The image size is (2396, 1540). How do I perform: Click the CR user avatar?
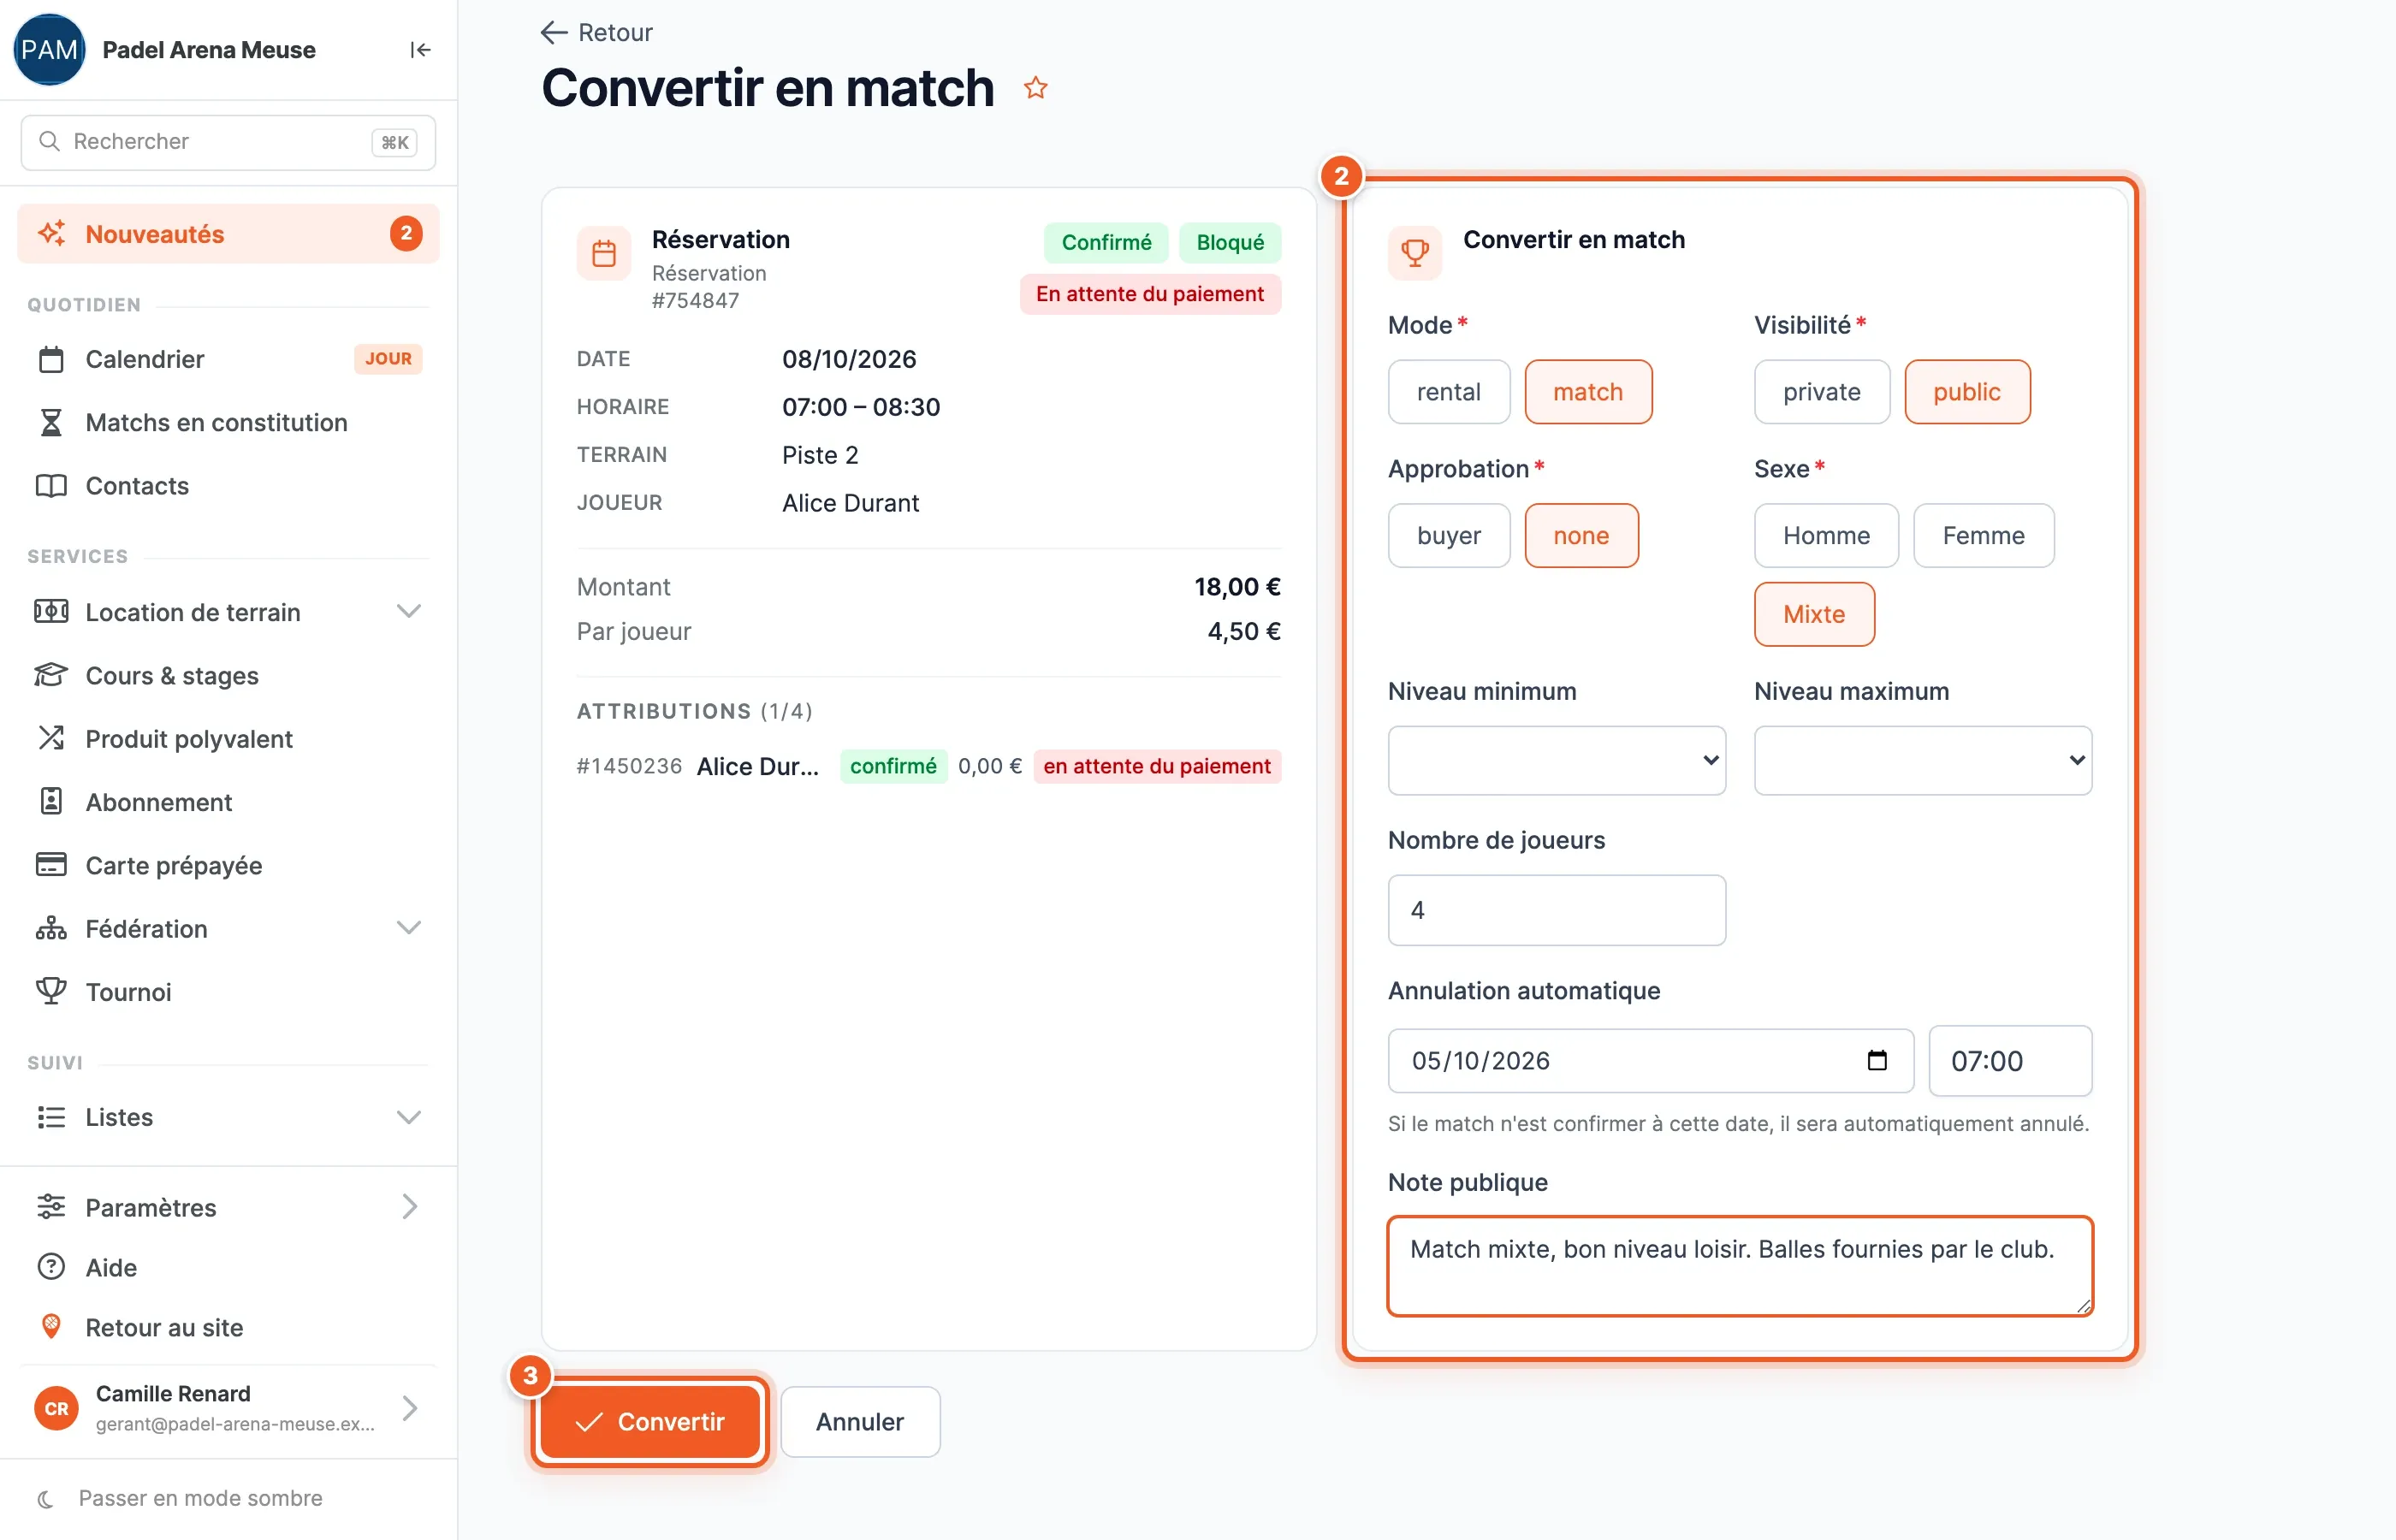[x=56, y=1408]
